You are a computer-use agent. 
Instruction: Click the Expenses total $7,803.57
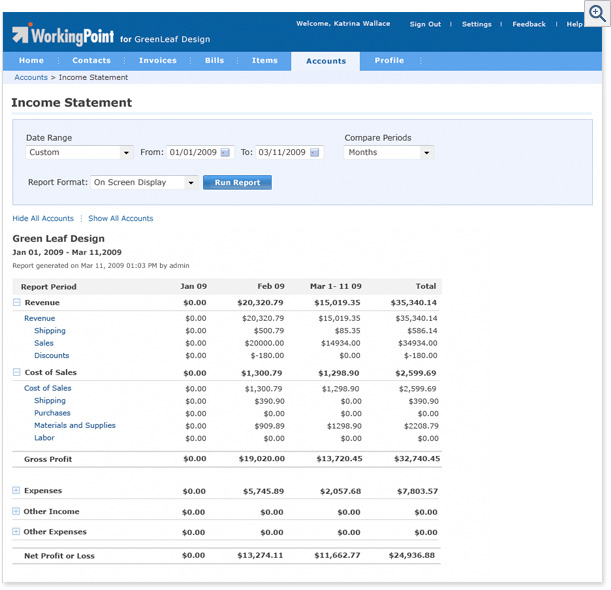pyautogui.click(x=417, y=491)
